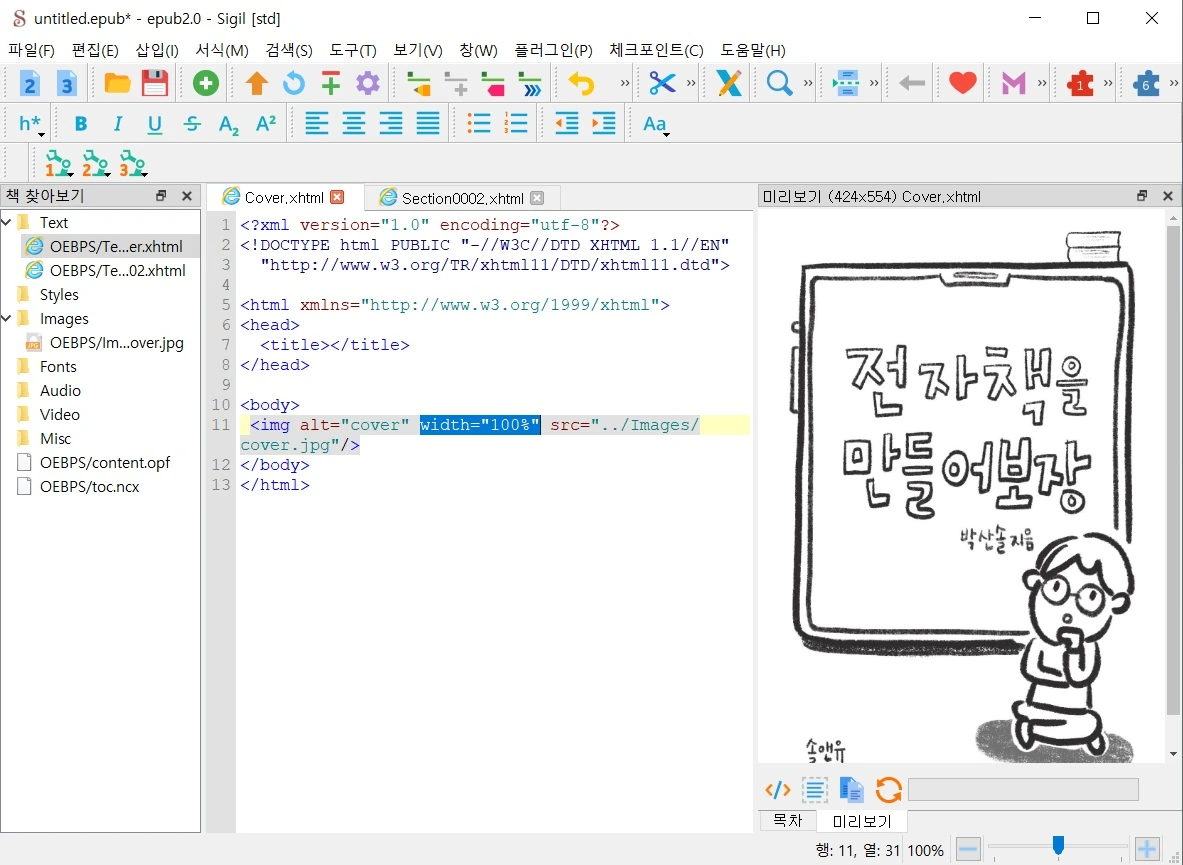Click the zoom slider handle
1183x865 pixels.
click(1059, 846)
